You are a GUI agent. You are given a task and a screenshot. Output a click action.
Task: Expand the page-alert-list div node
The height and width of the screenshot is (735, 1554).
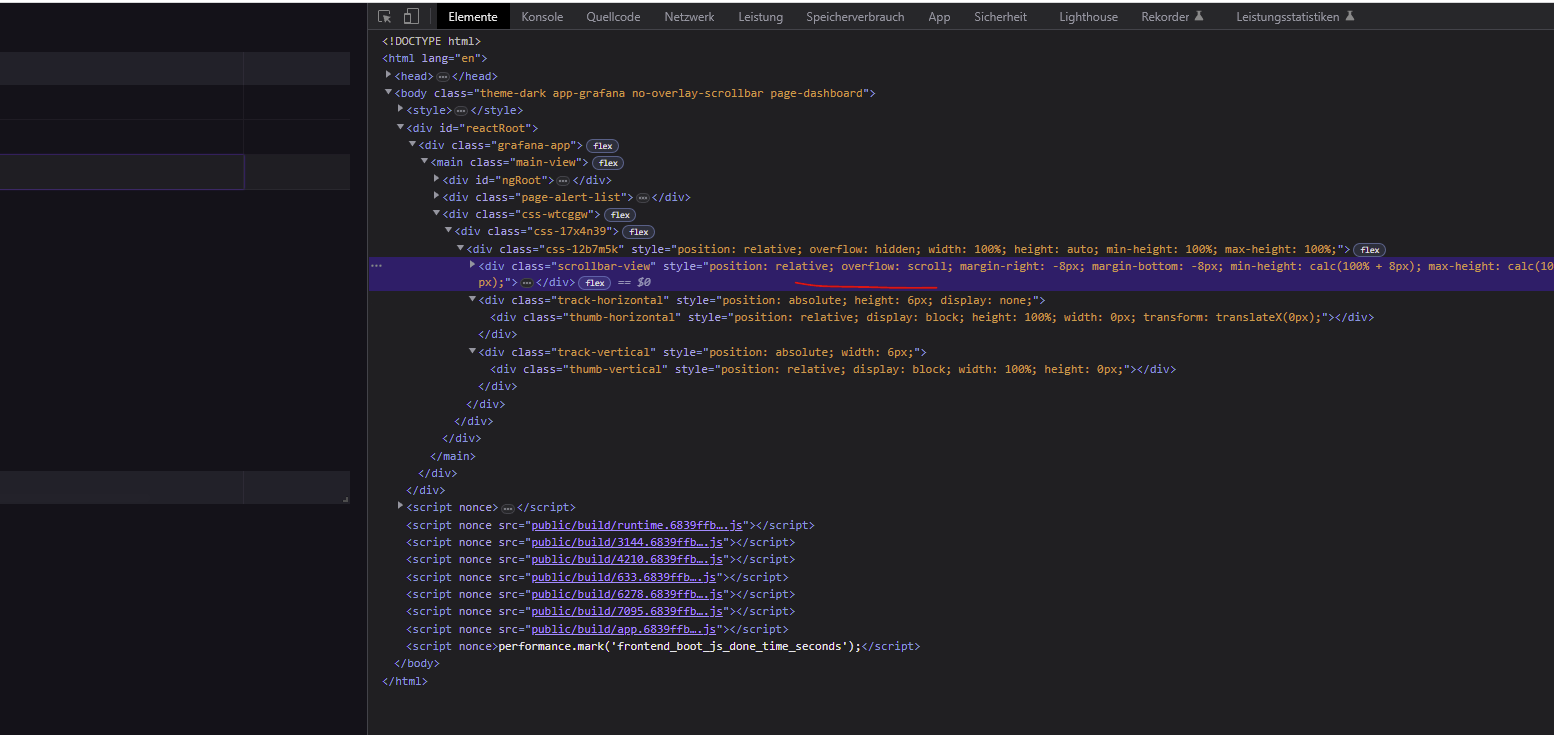(436, 196)
